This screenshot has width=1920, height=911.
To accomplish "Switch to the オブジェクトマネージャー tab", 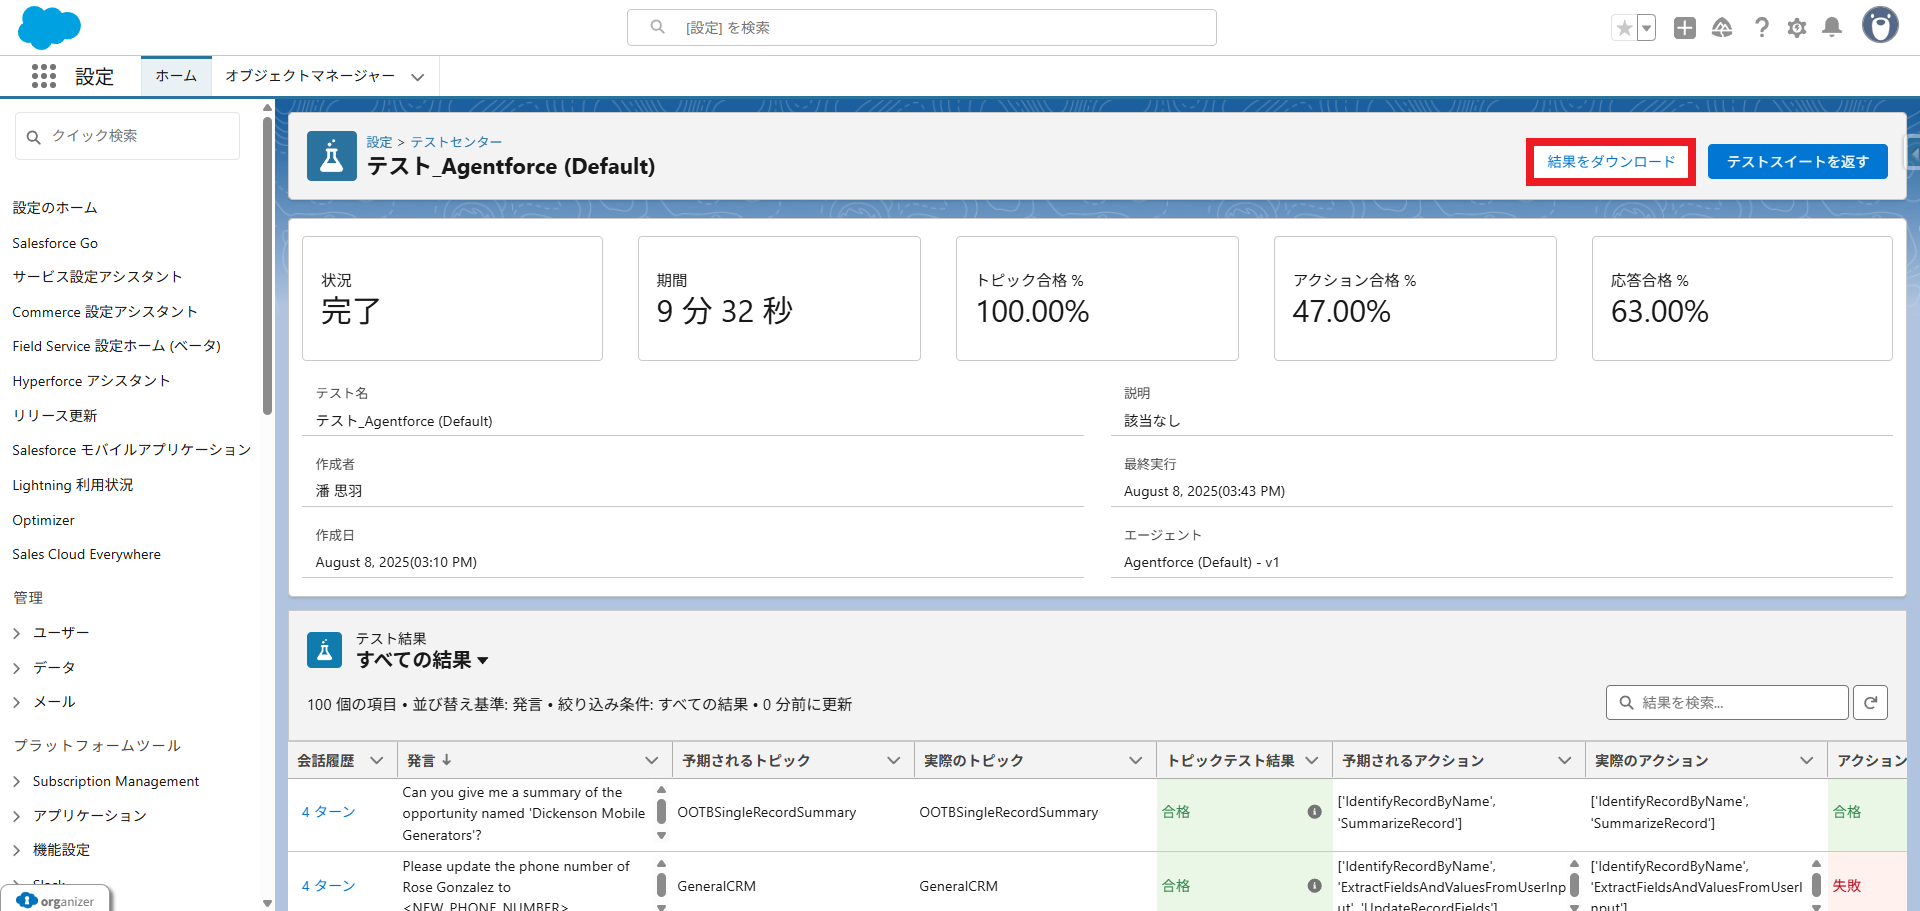I will click(x=310, y=76).
